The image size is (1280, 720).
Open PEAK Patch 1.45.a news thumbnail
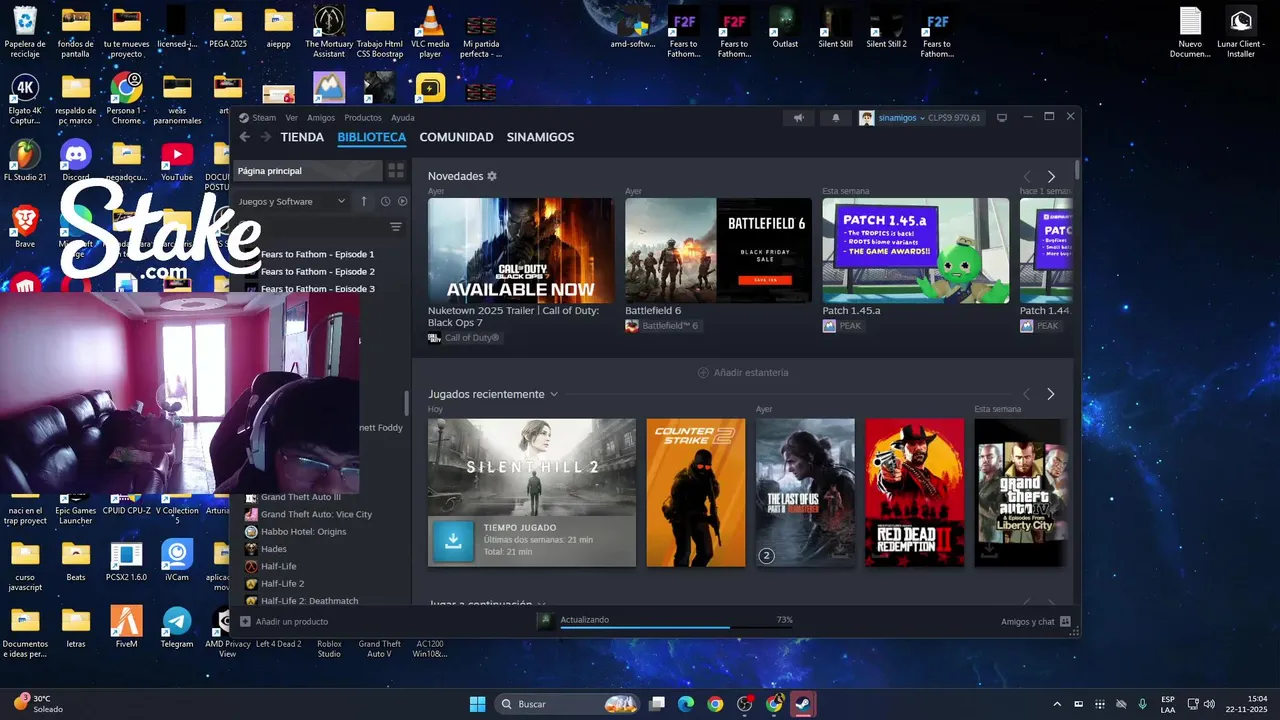click(x=916, y=250)
